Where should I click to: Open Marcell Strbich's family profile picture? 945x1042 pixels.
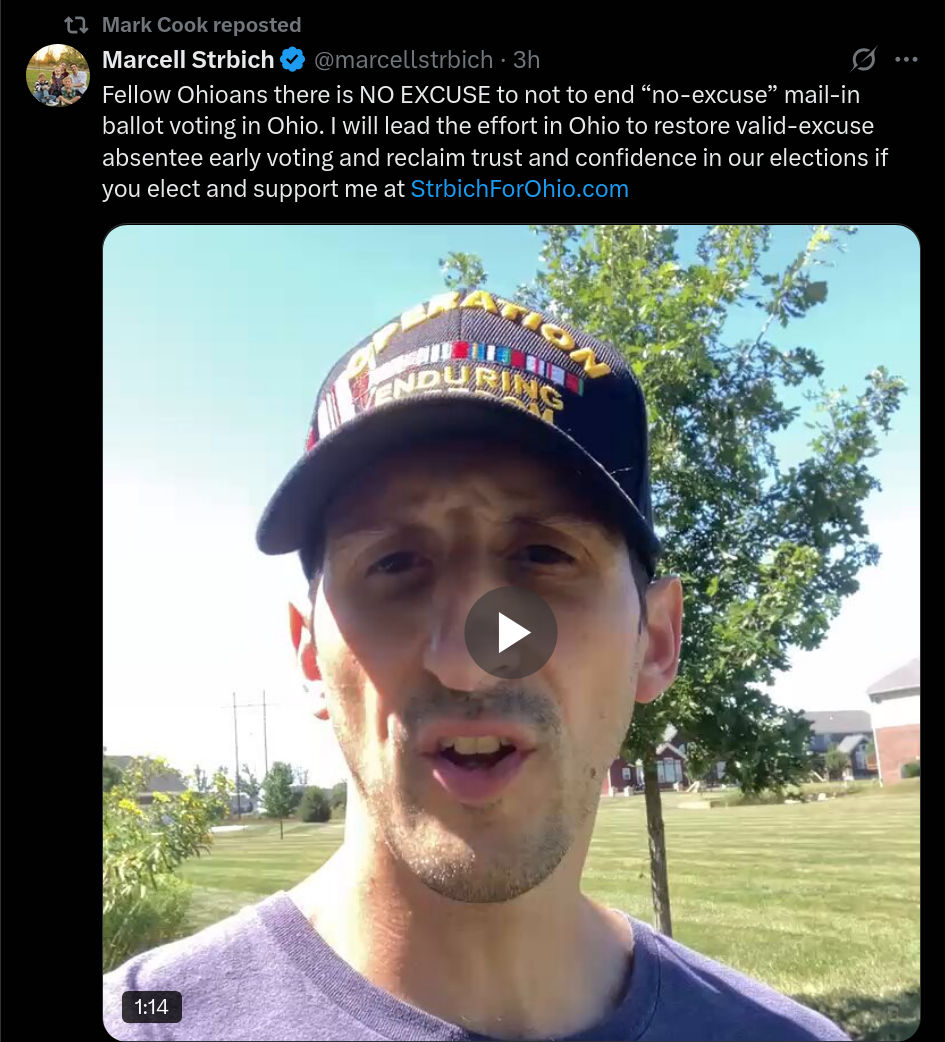coord(57,75)
